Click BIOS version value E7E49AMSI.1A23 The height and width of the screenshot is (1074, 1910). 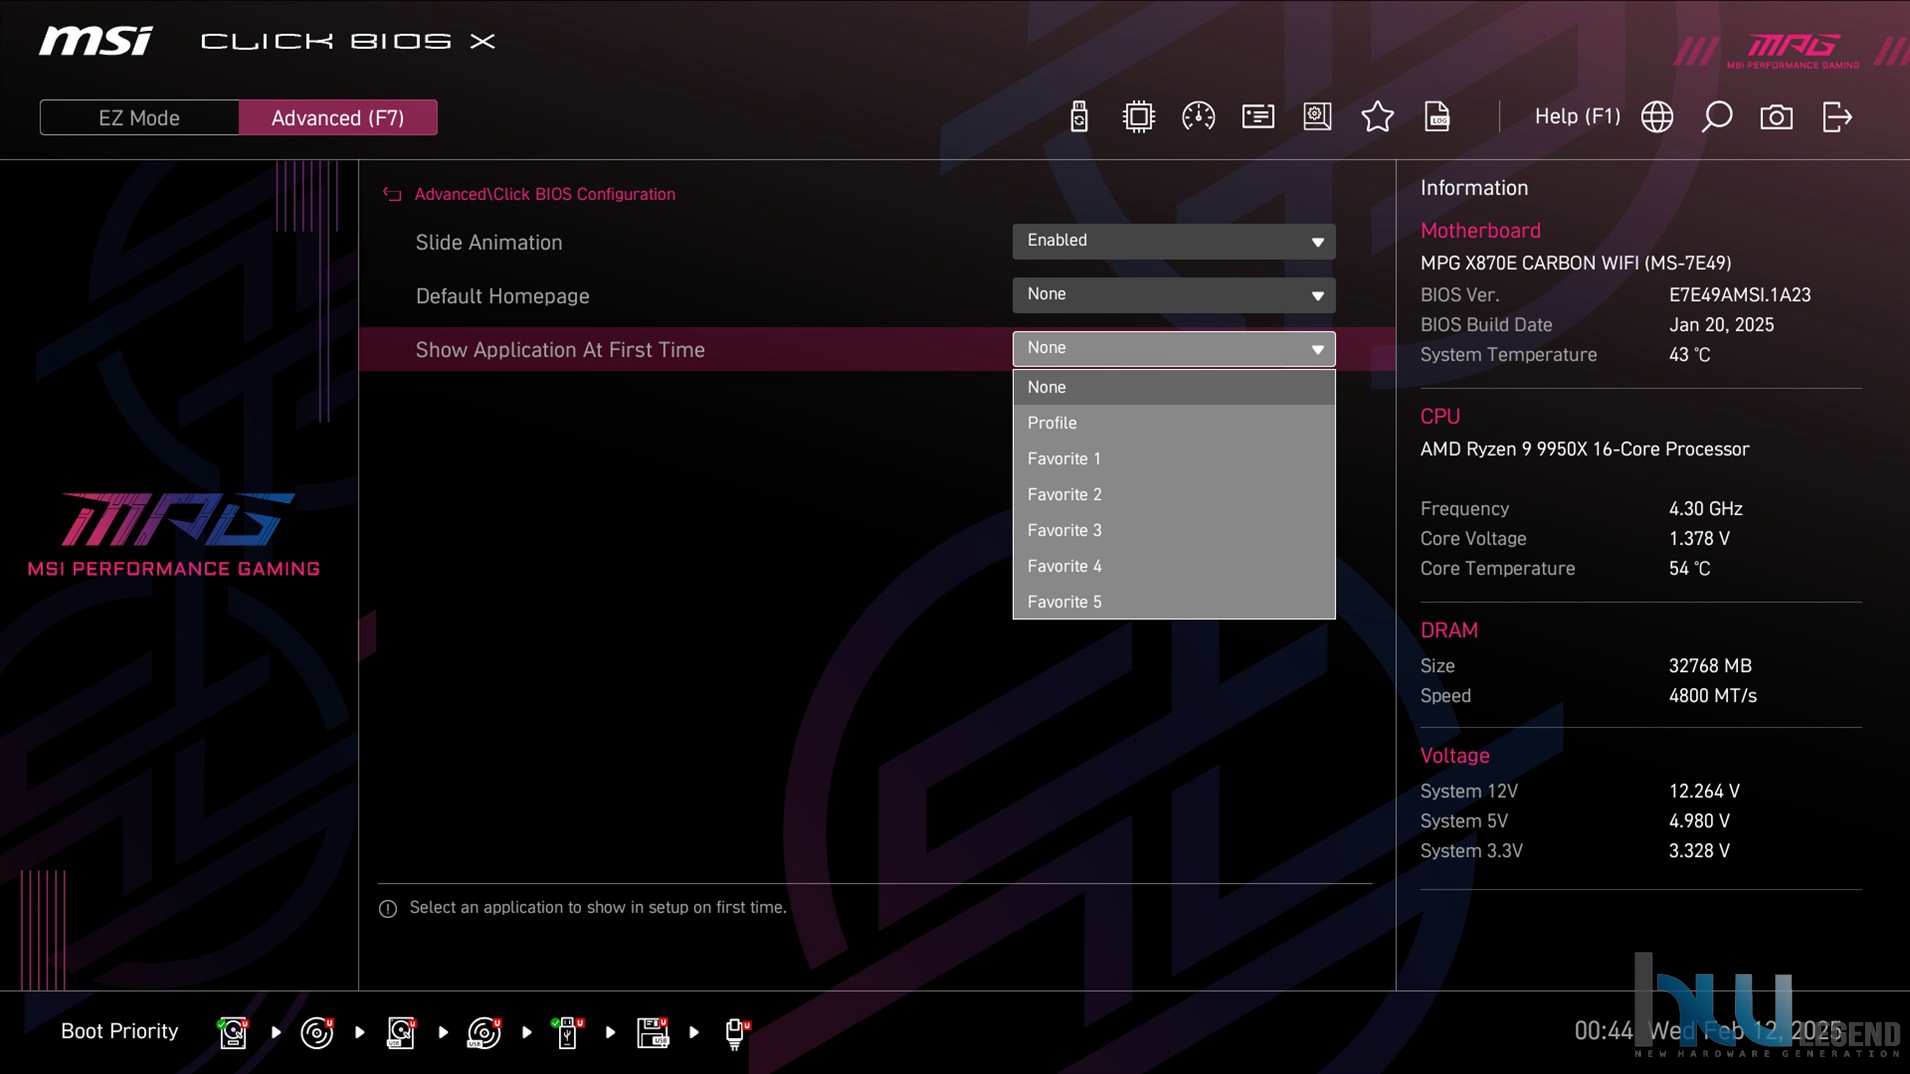(1740, 295)
